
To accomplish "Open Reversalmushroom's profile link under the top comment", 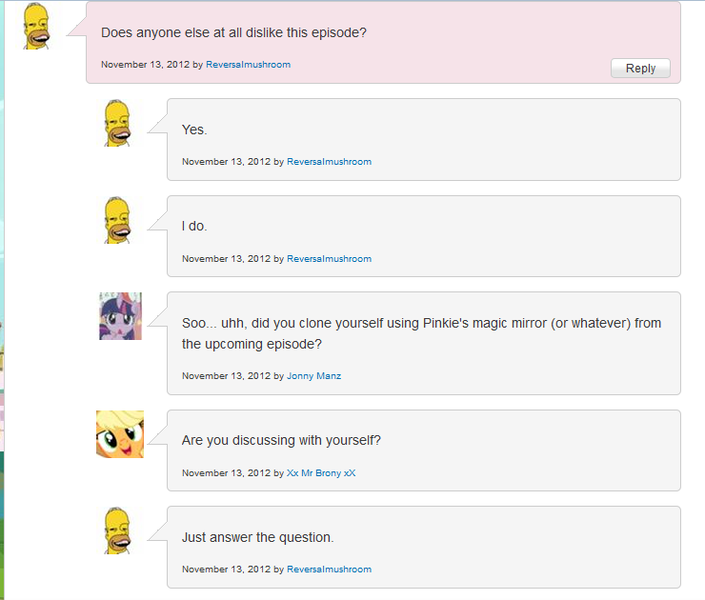I will click(248, 64).
